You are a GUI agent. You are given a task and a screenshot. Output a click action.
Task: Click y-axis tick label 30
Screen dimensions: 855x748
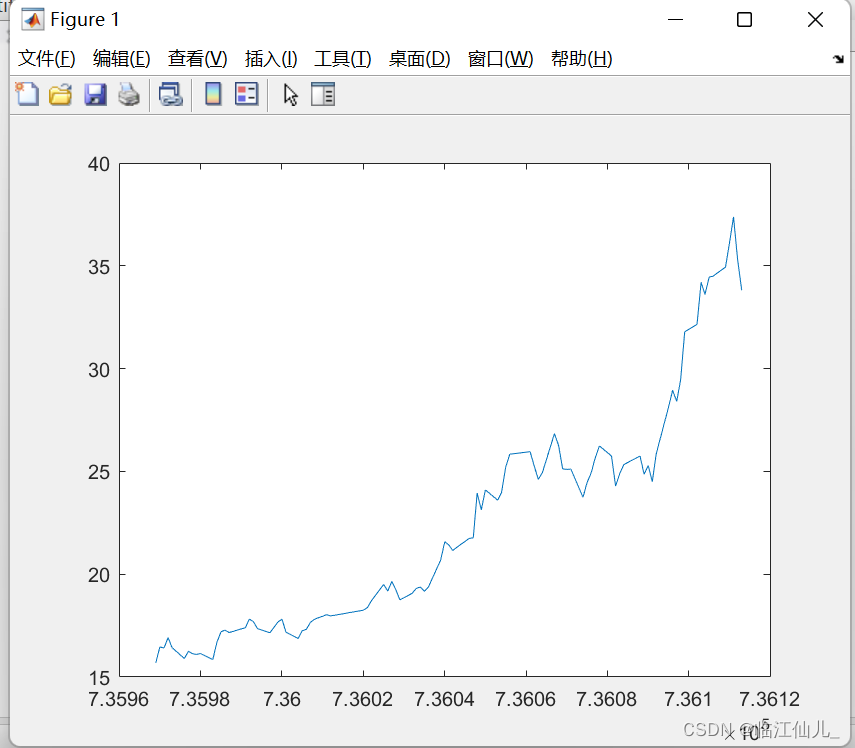click(x=99, y=370)
